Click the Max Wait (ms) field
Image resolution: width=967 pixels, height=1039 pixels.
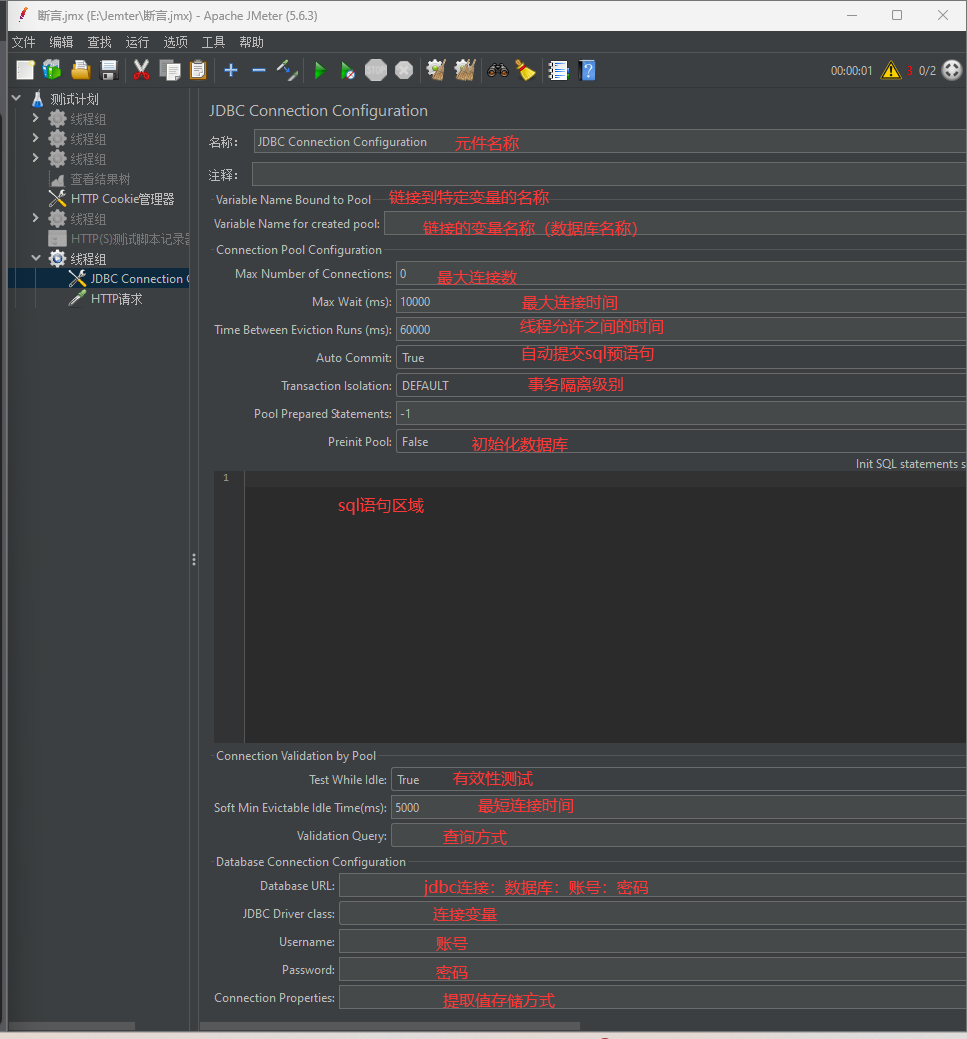(681, 301)
